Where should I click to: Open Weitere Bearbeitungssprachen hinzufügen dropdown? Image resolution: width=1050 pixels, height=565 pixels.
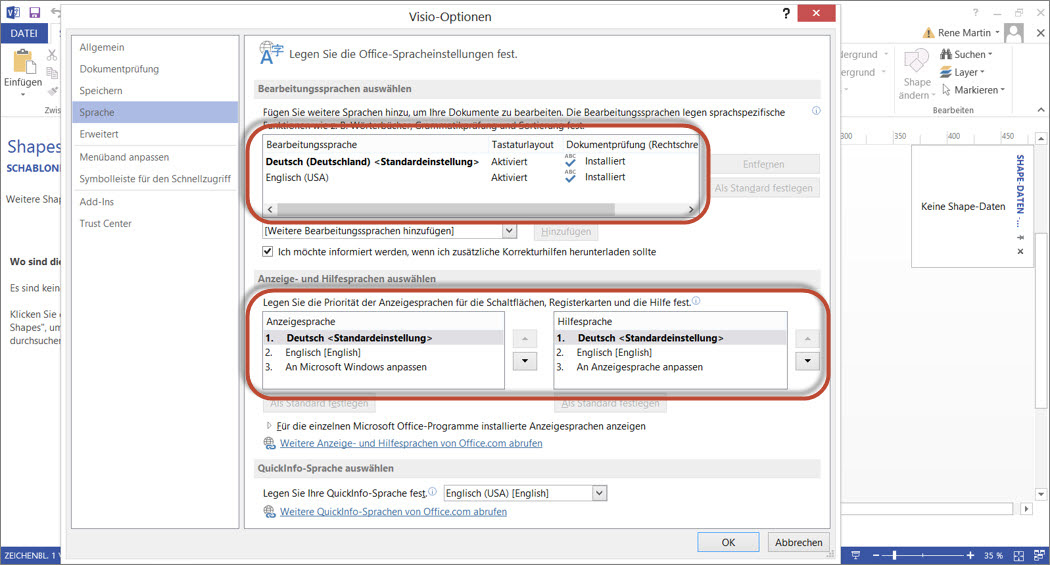(510, 231)
